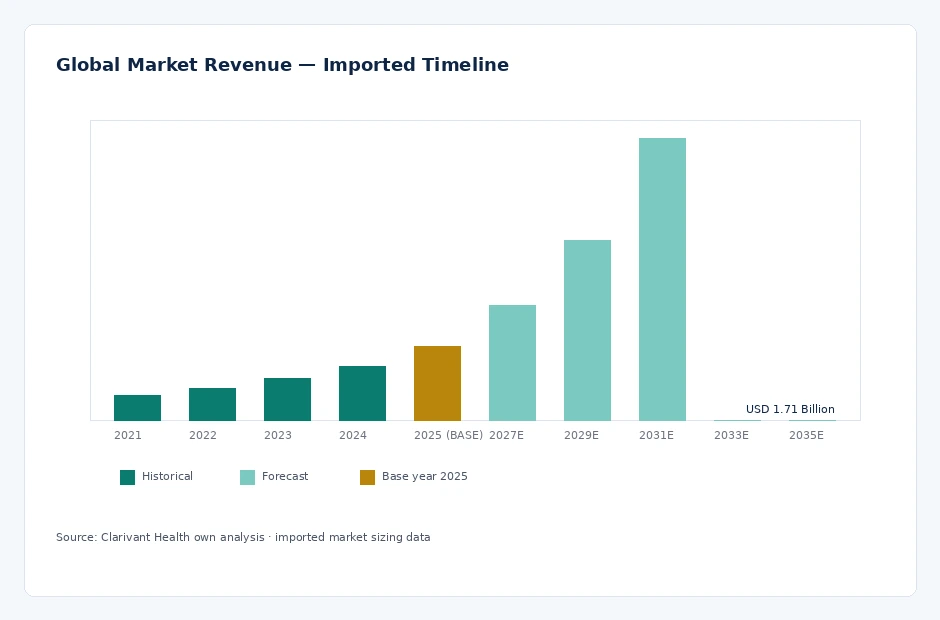Select the 2024 historical bar
Image resolution: width=940 pixels, height=620 pixels.
362,393
